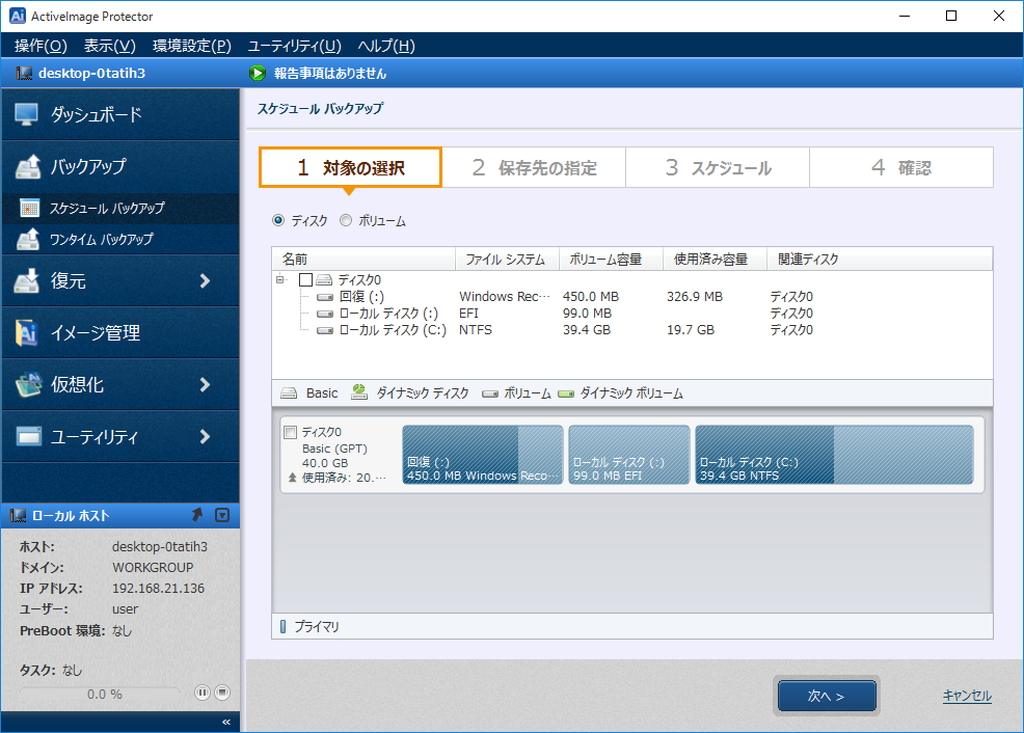Click the 次へ > button
This screenshot has width=1024, height=733.
(827, 696)
